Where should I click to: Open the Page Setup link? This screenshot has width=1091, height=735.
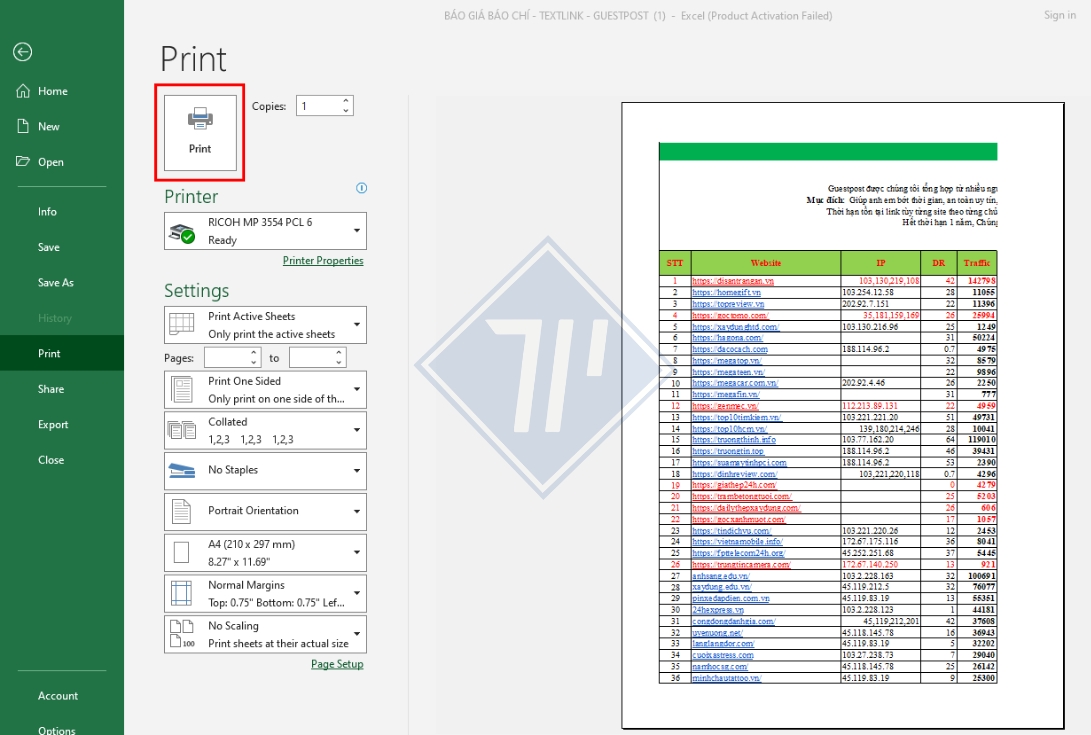tap(337, 664)
